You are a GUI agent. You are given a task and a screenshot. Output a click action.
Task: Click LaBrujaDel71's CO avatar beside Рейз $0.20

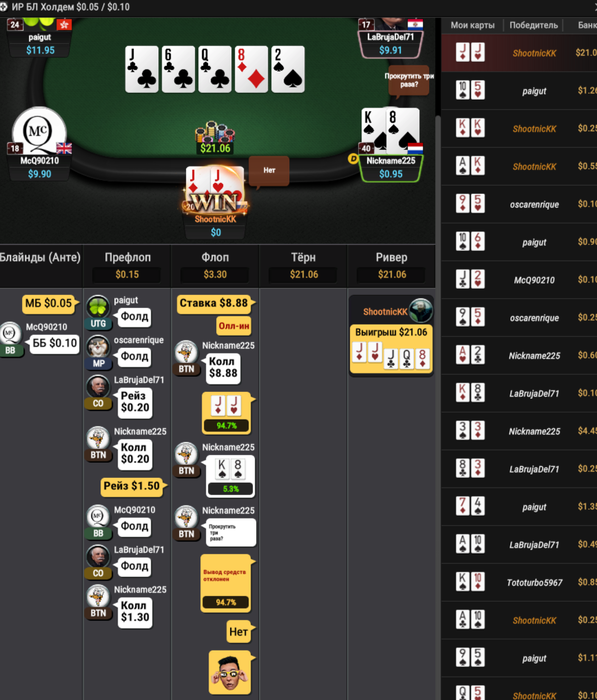pos(98,387)
